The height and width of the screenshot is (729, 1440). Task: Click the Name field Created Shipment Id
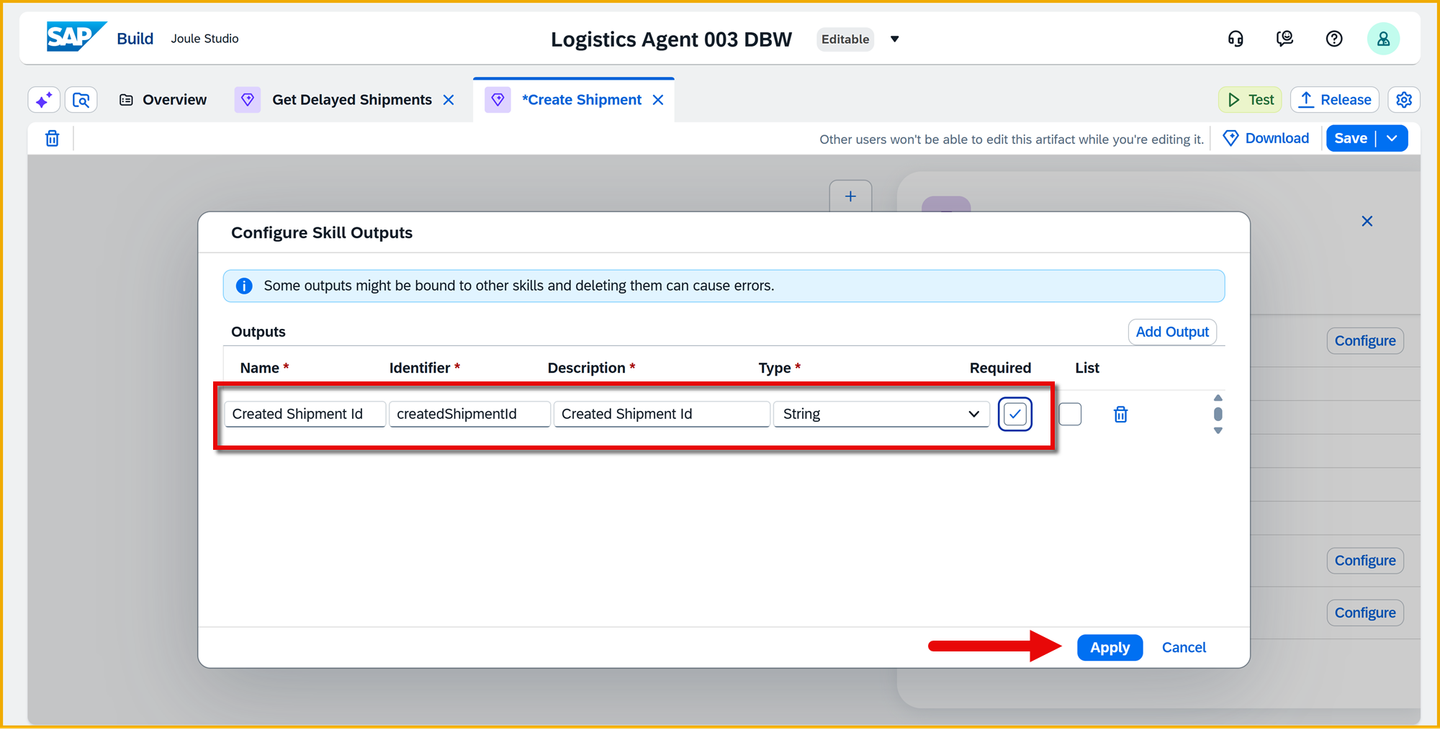pyautogui.click(x=305, y=414)
